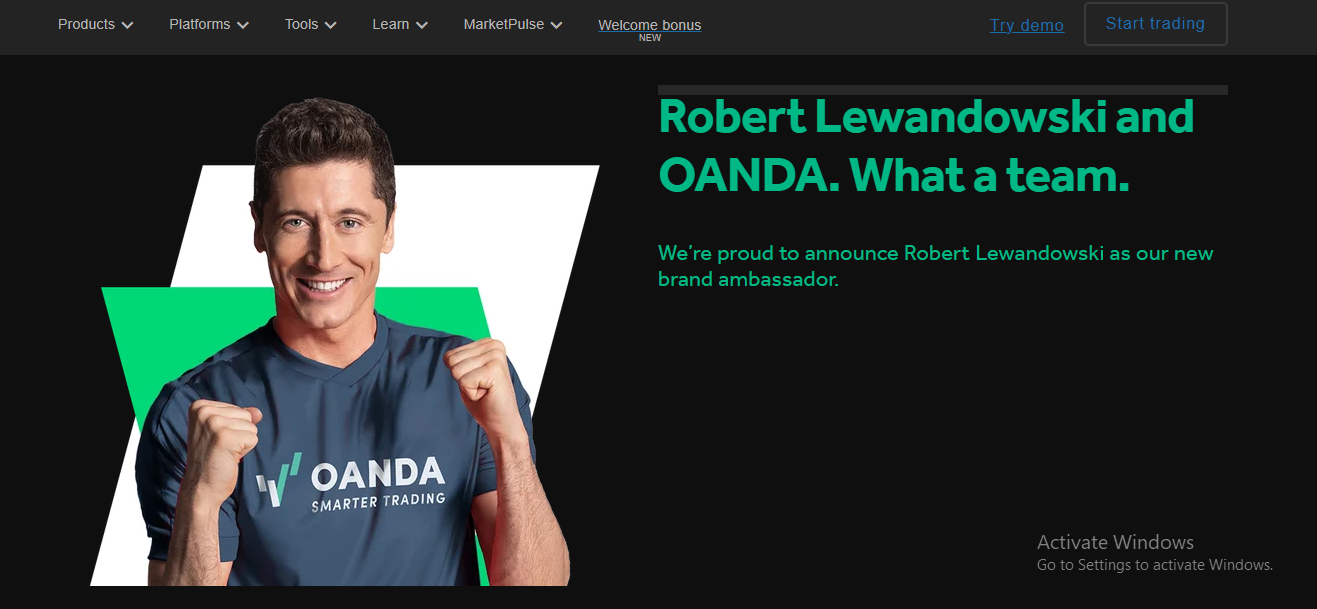Expand the MarketPulse chevron arrow

(556, 25)
